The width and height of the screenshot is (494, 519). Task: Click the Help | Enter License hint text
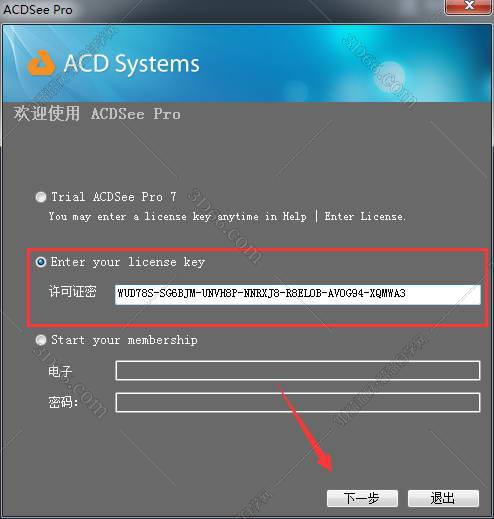[344, 217]
